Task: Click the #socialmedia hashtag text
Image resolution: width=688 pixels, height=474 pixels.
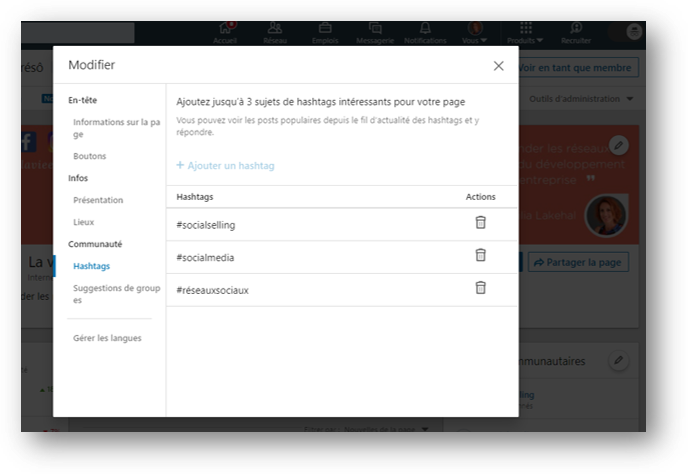Action: 205,257
